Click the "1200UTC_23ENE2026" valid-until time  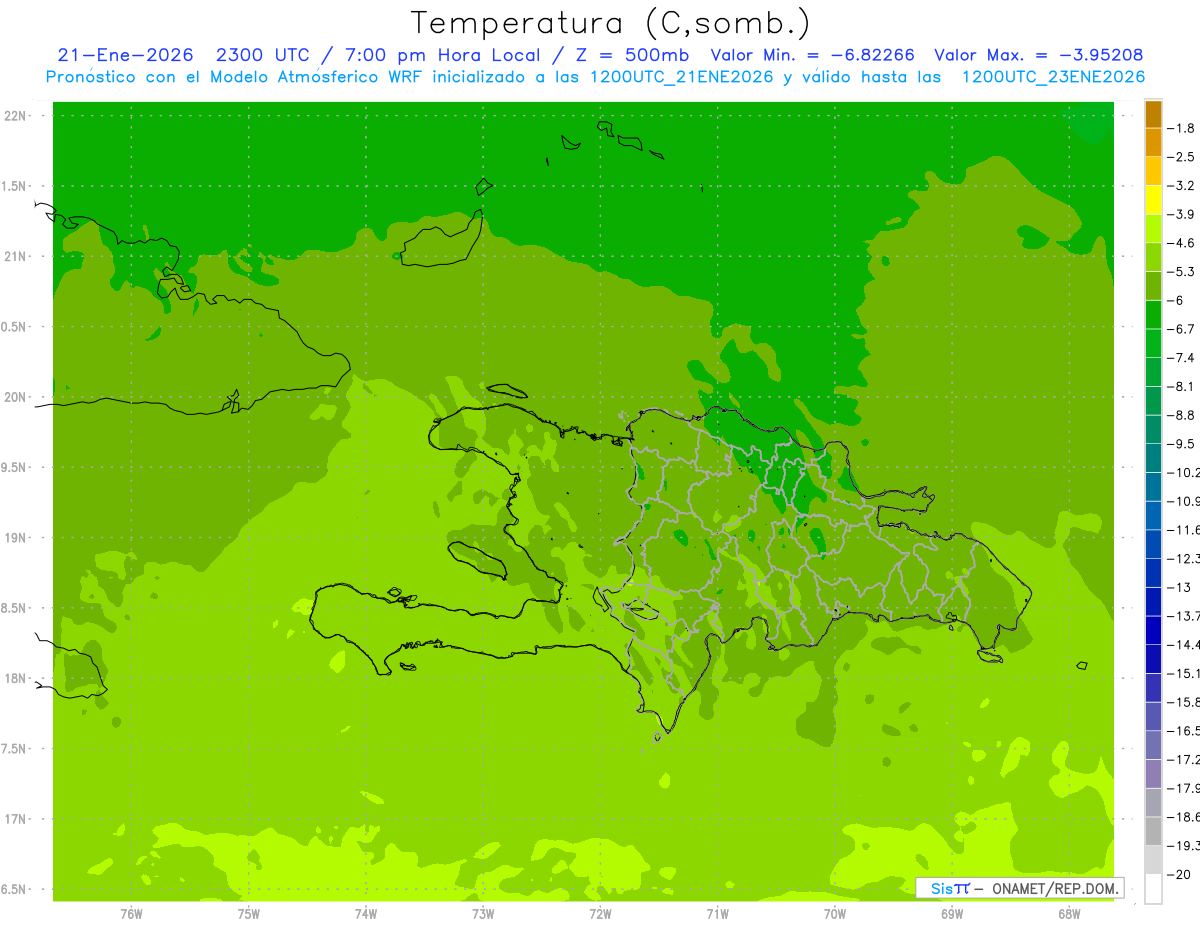pyautogui.click(x=1053, y=77)
